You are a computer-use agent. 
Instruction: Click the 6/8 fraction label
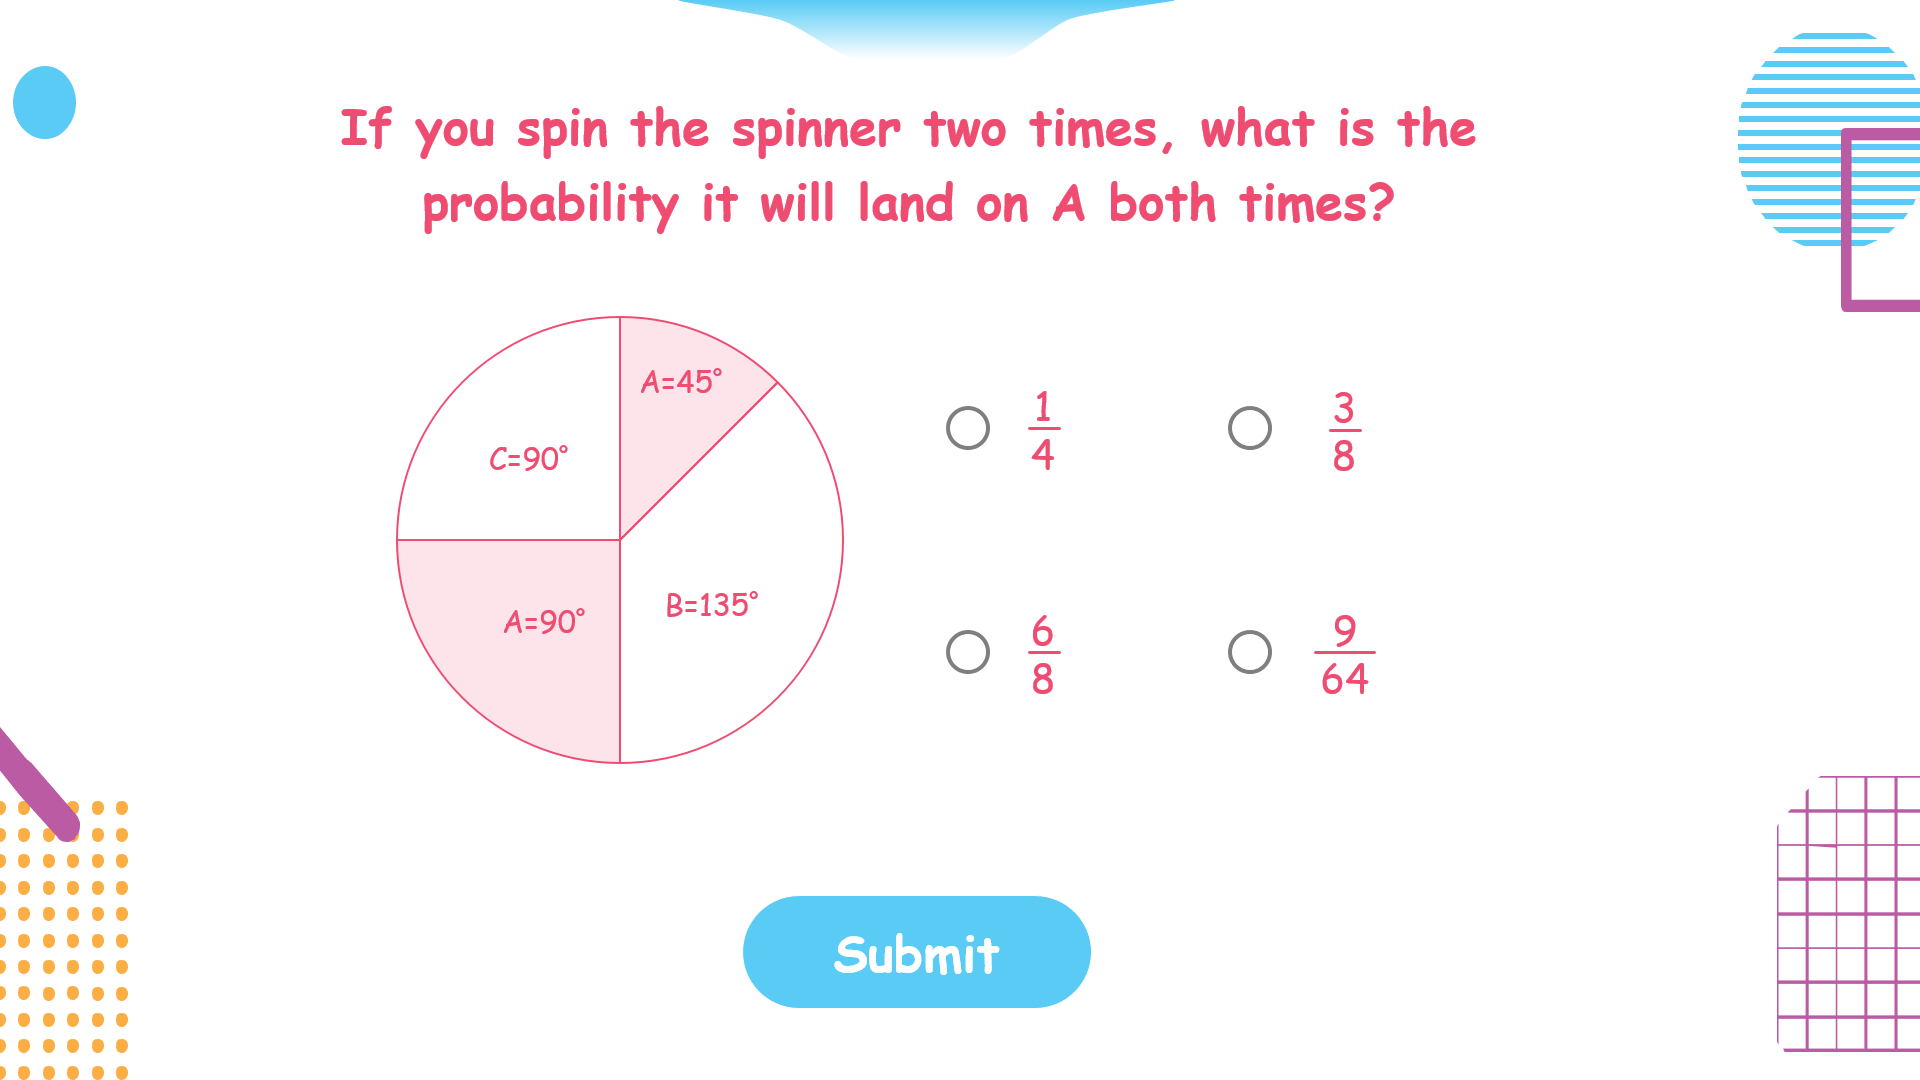[1043, 655]
